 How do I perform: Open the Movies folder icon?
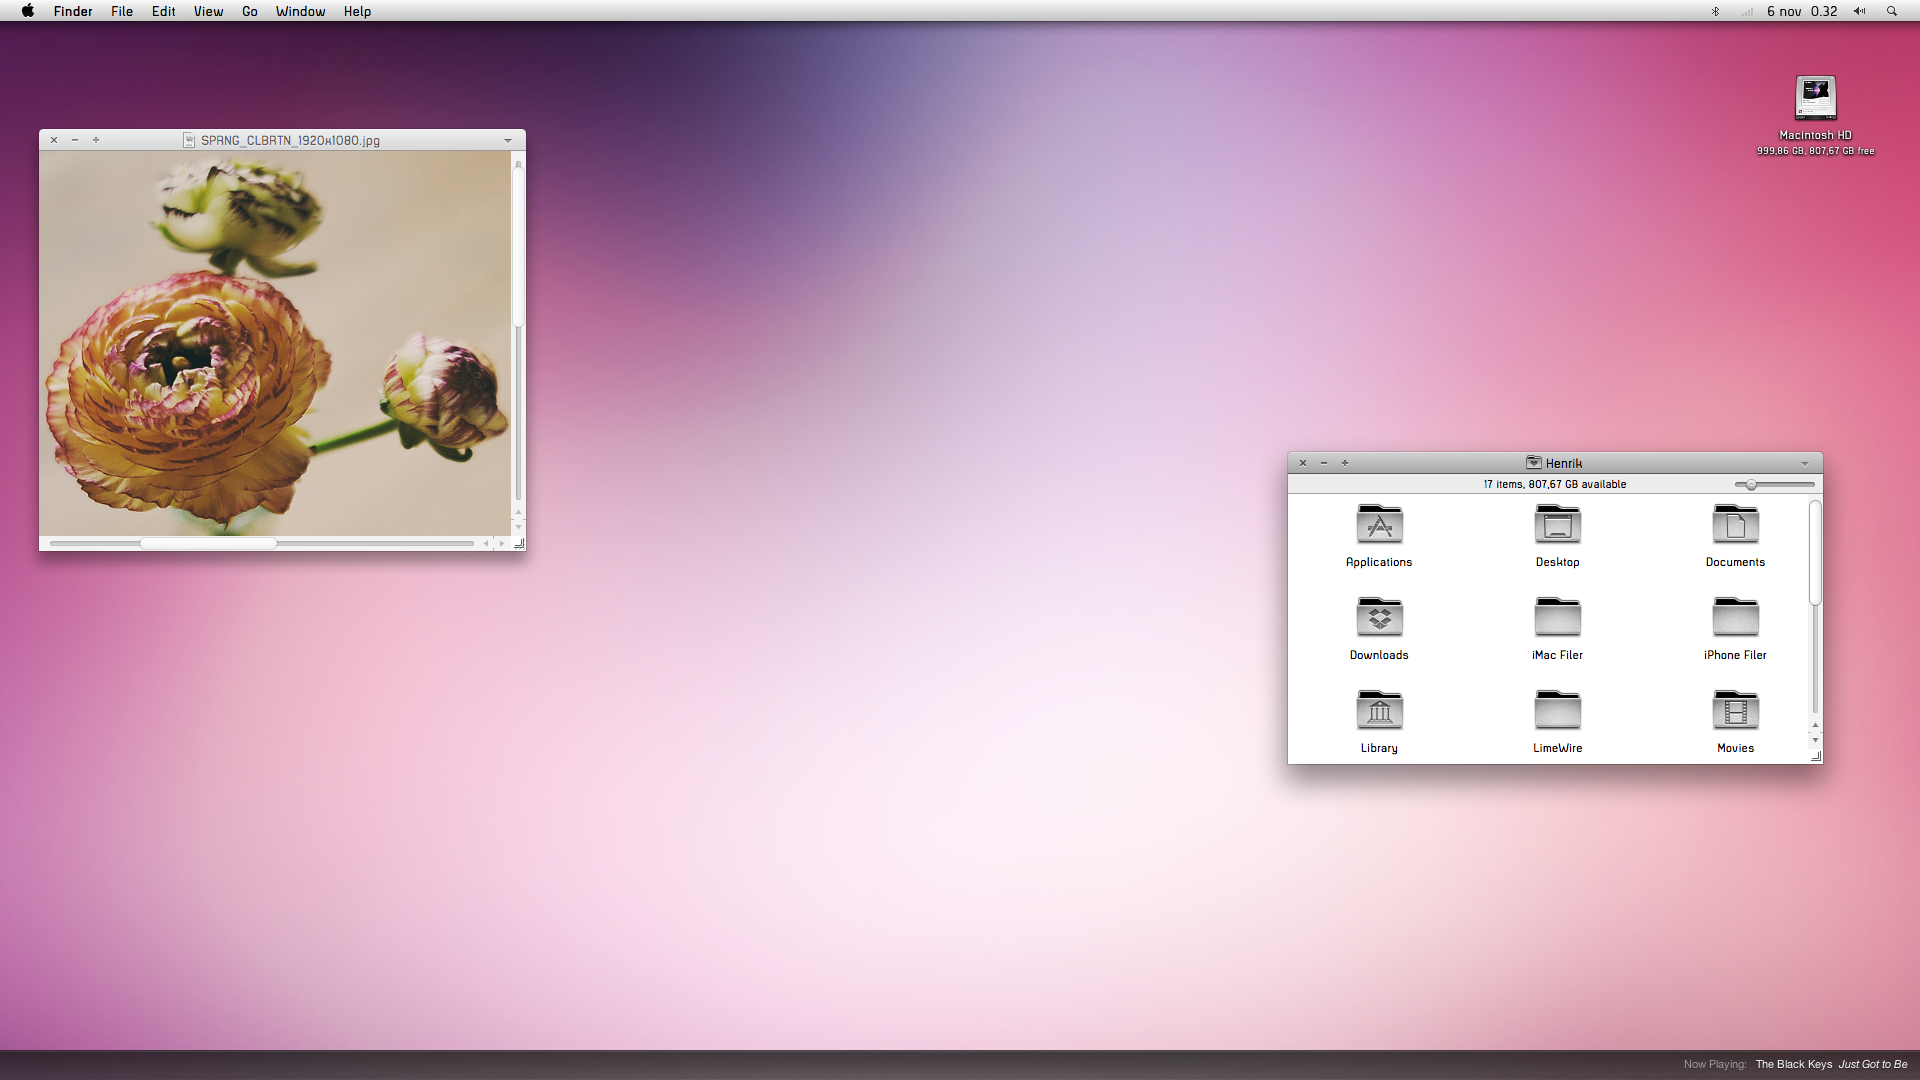point(1735,711)
